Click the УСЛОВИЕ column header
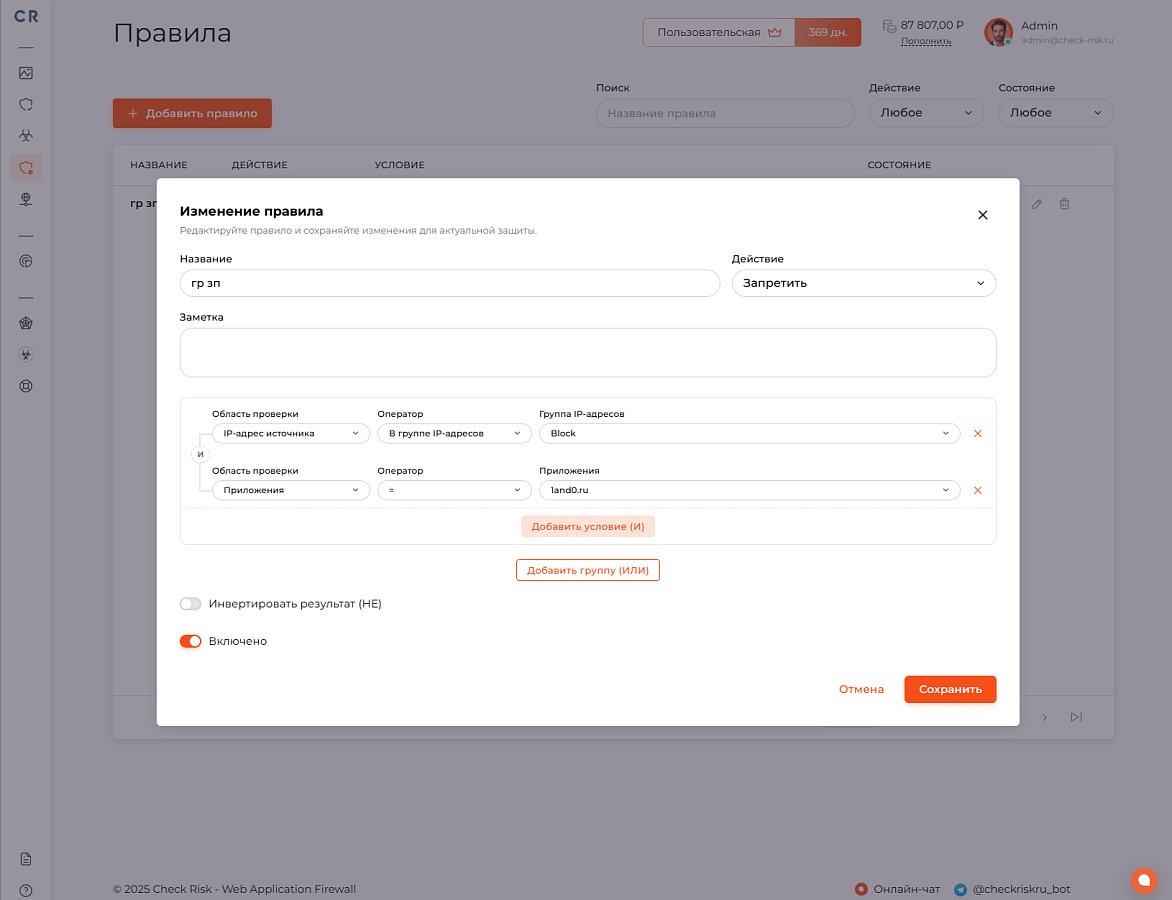Viewport: 1172px width, 900px height. pyautogui.click(x=399, y=164)
